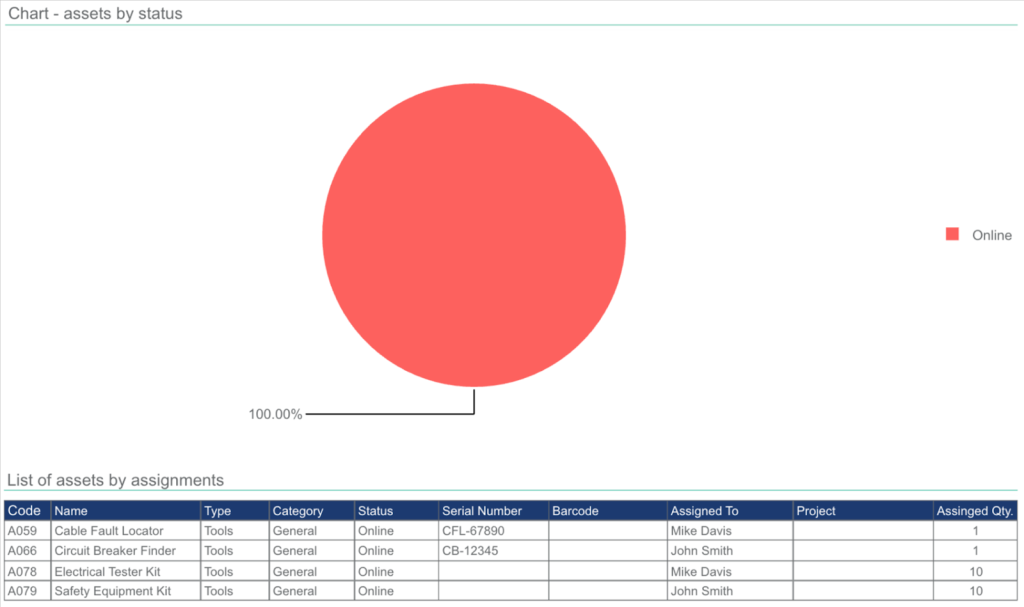The image size is (1024, 607).
Task: Click the Assigned To column header
Action: click(704, 511)
